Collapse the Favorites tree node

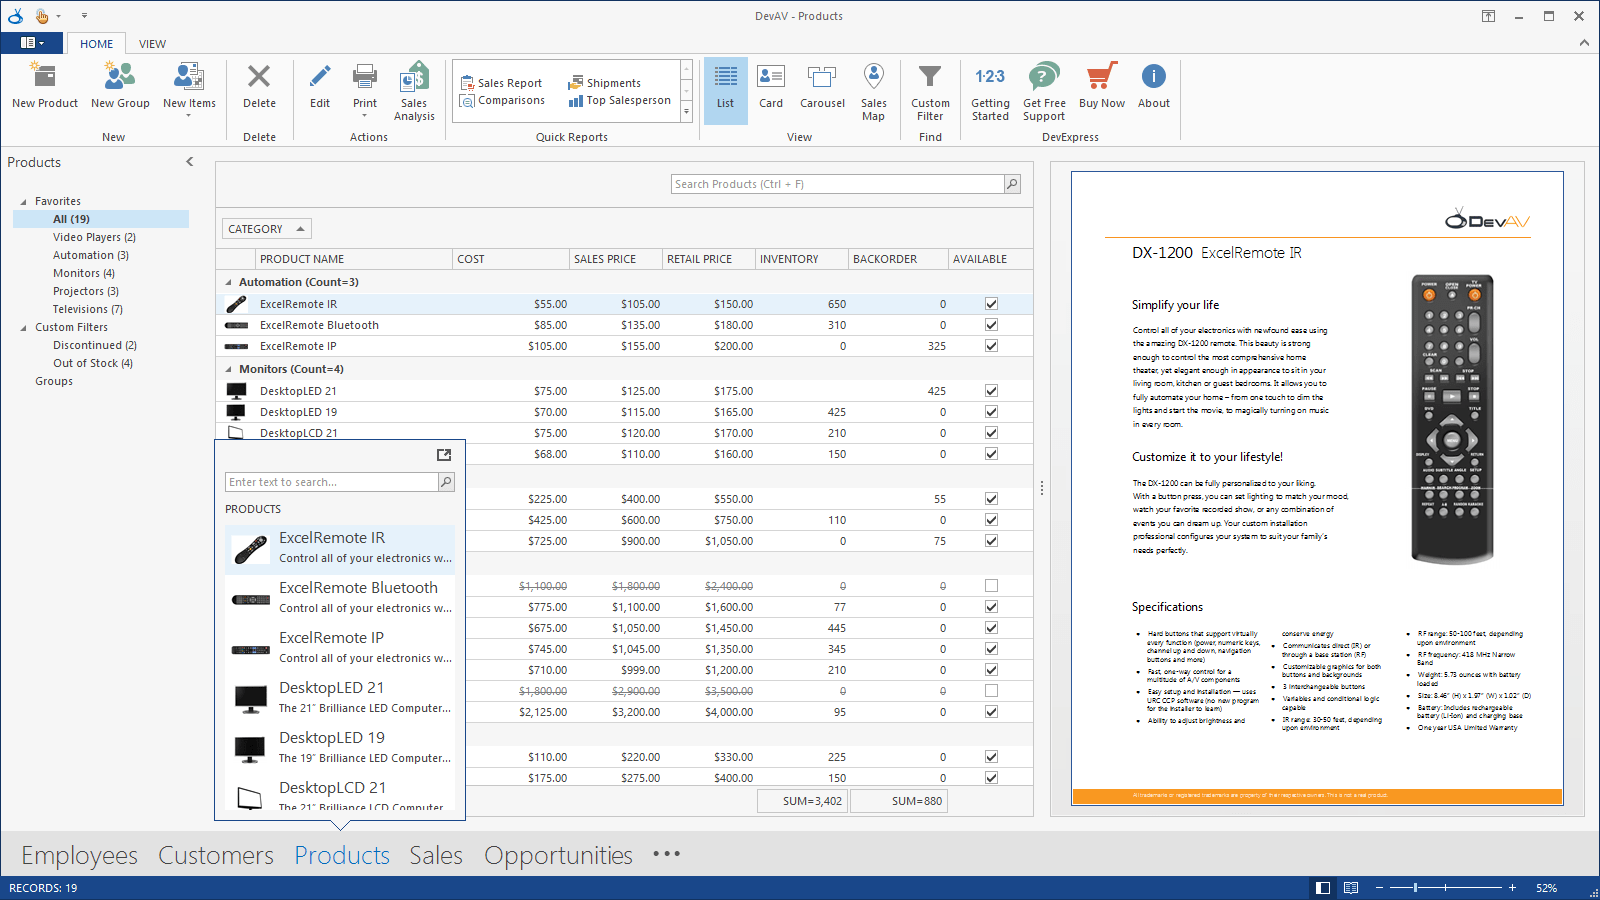click(x=24, y=202)
